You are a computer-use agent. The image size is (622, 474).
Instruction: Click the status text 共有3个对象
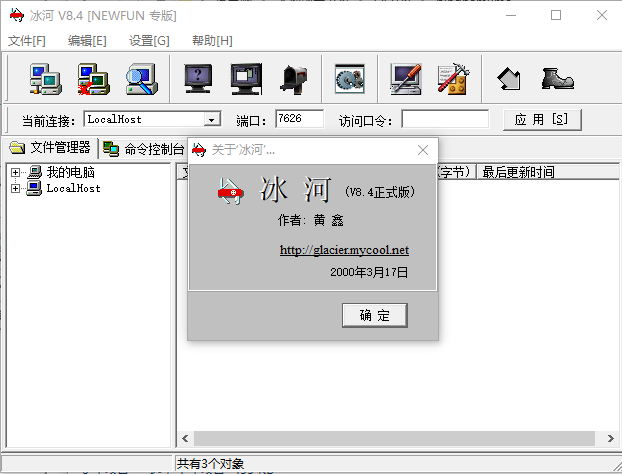210,463
